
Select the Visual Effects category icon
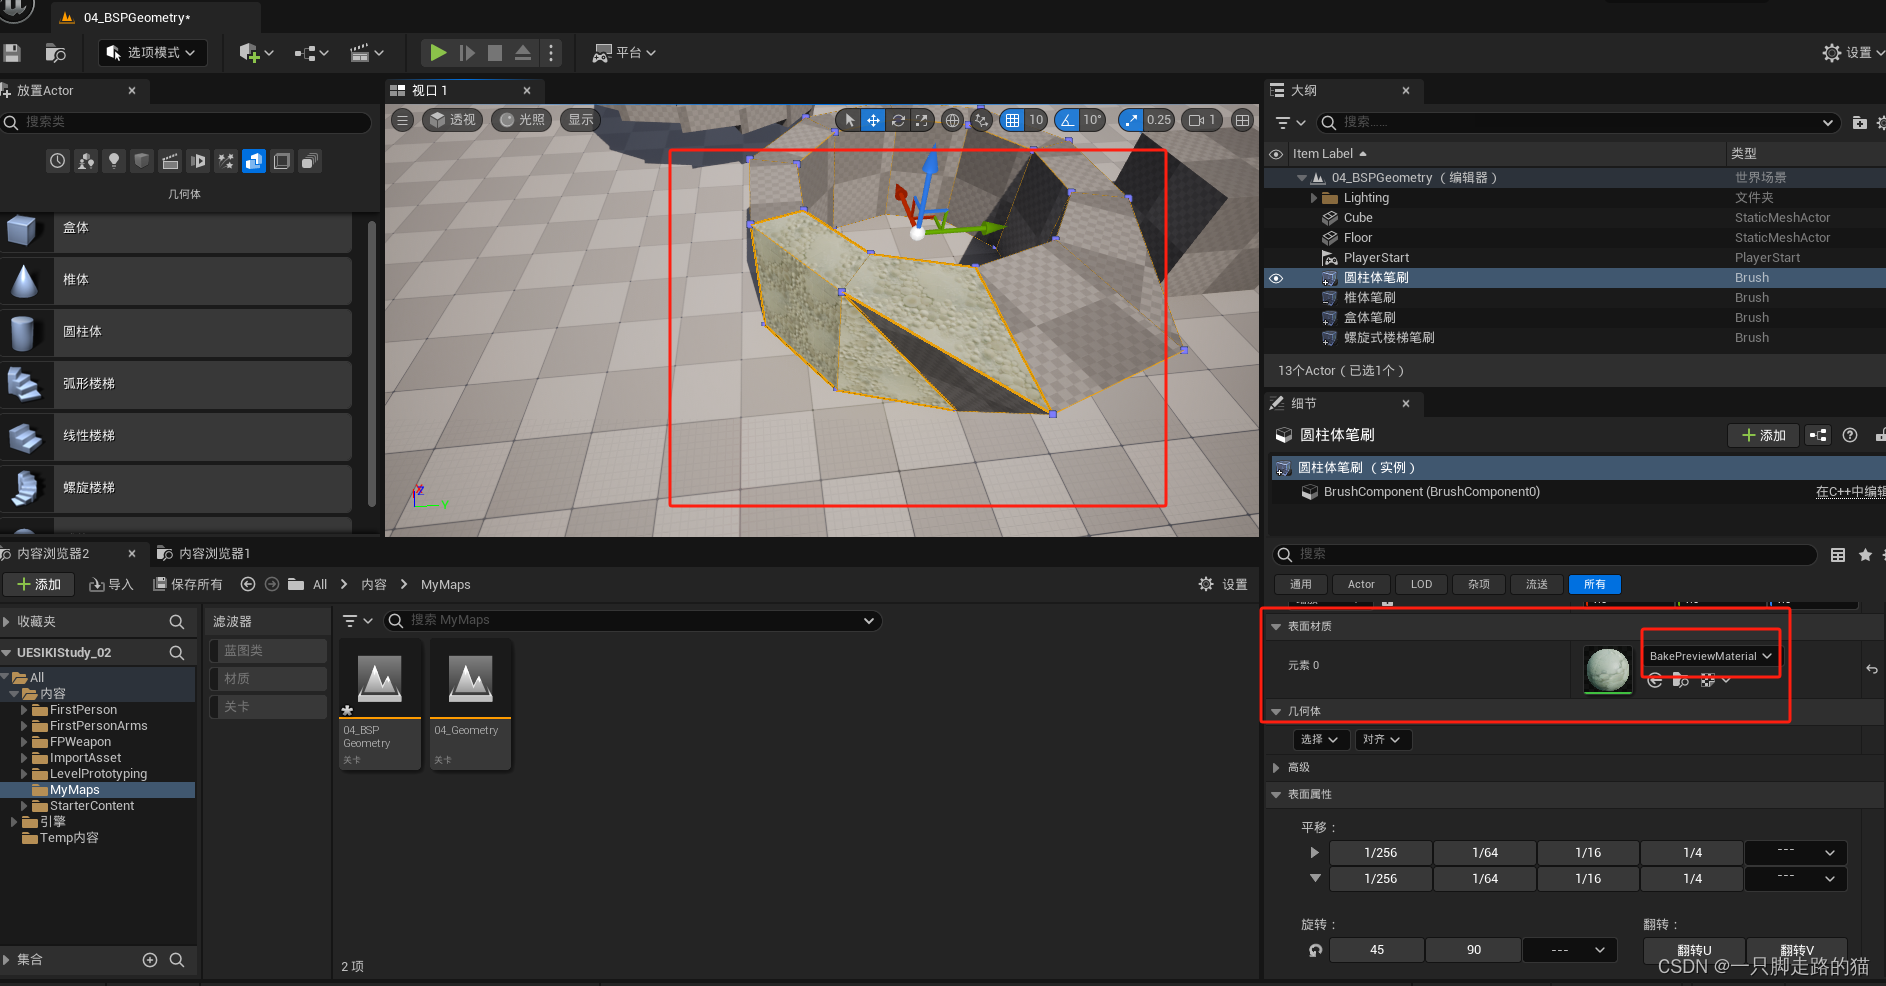tap(226, 161)
